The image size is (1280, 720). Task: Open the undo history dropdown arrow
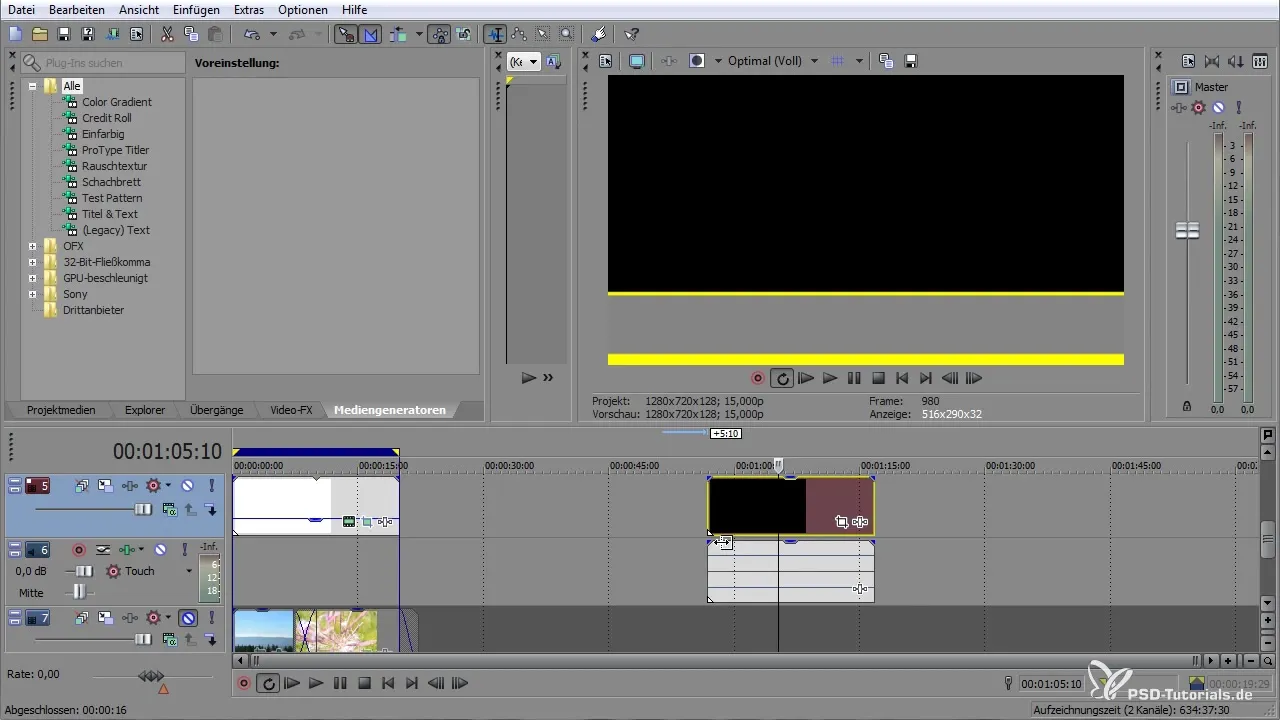(x=273, y=34)
